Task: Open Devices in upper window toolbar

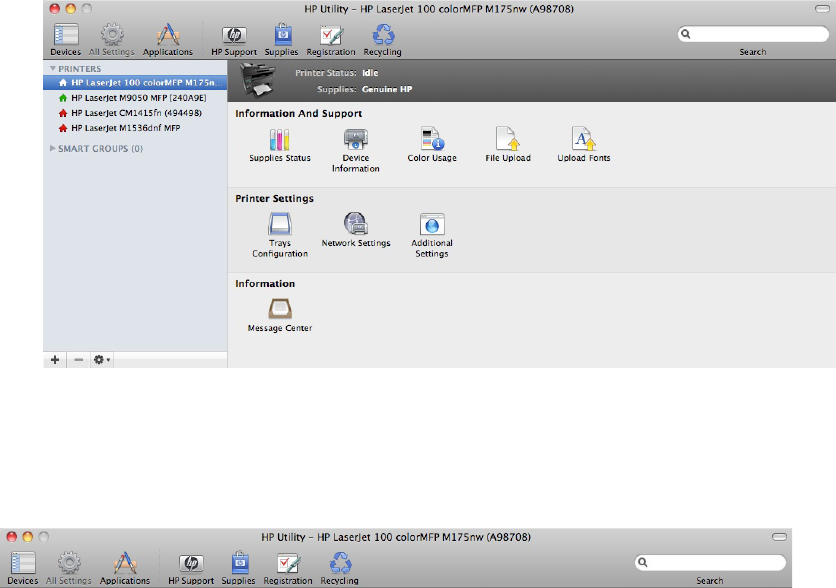Action: [66, 39]
